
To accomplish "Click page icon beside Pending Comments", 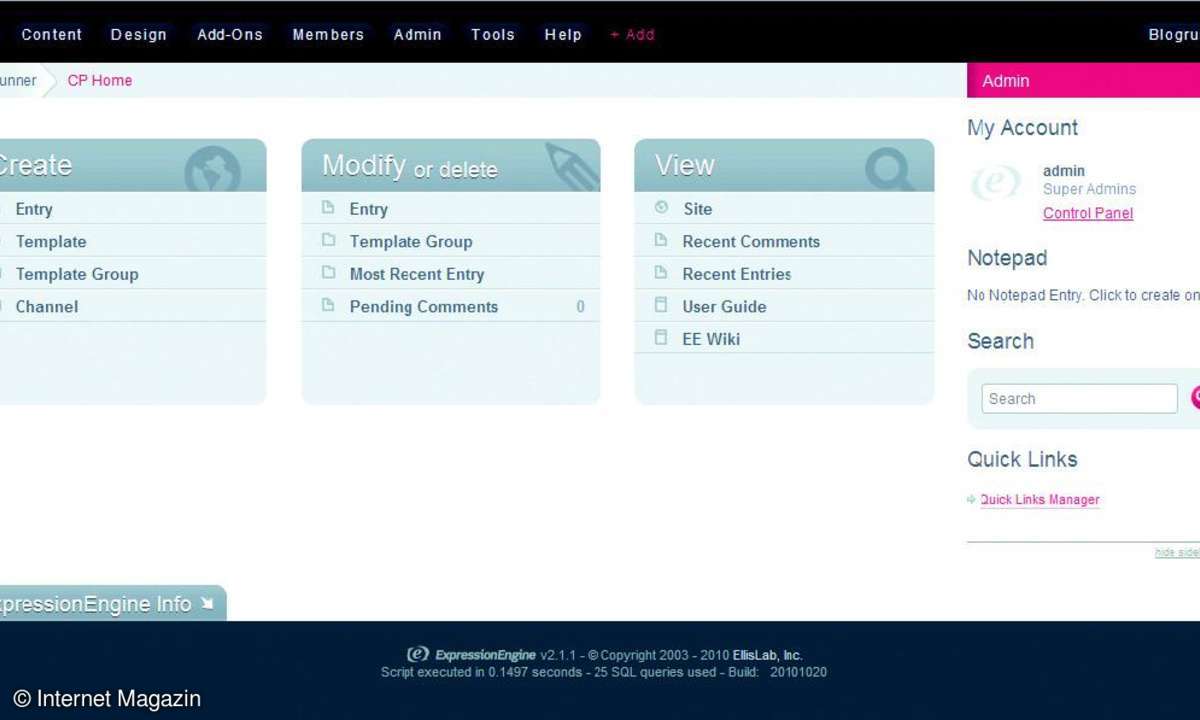I will pyautogui.click(x=328, y=305).
